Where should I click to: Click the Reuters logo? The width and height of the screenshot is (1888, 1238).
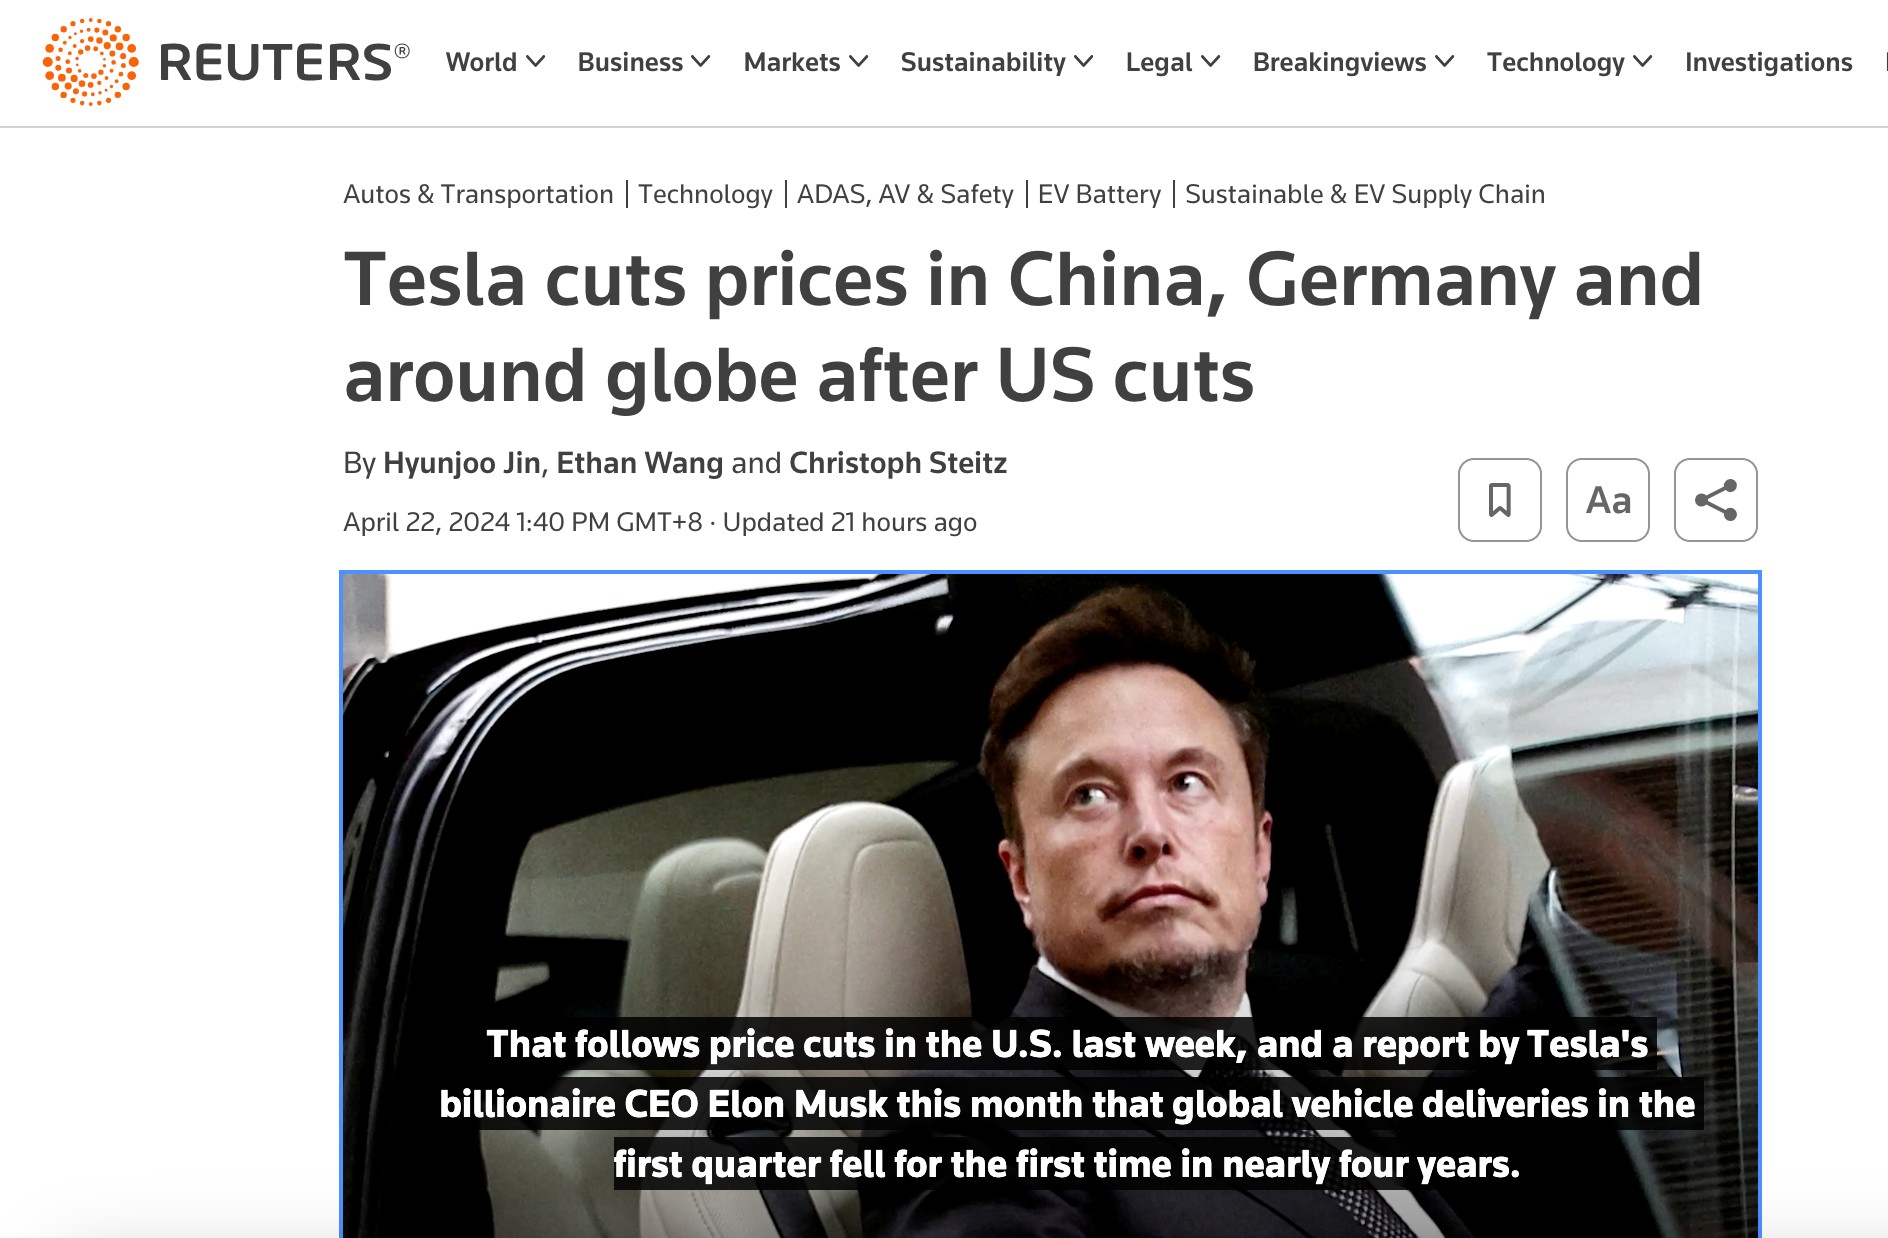point(226,62)
